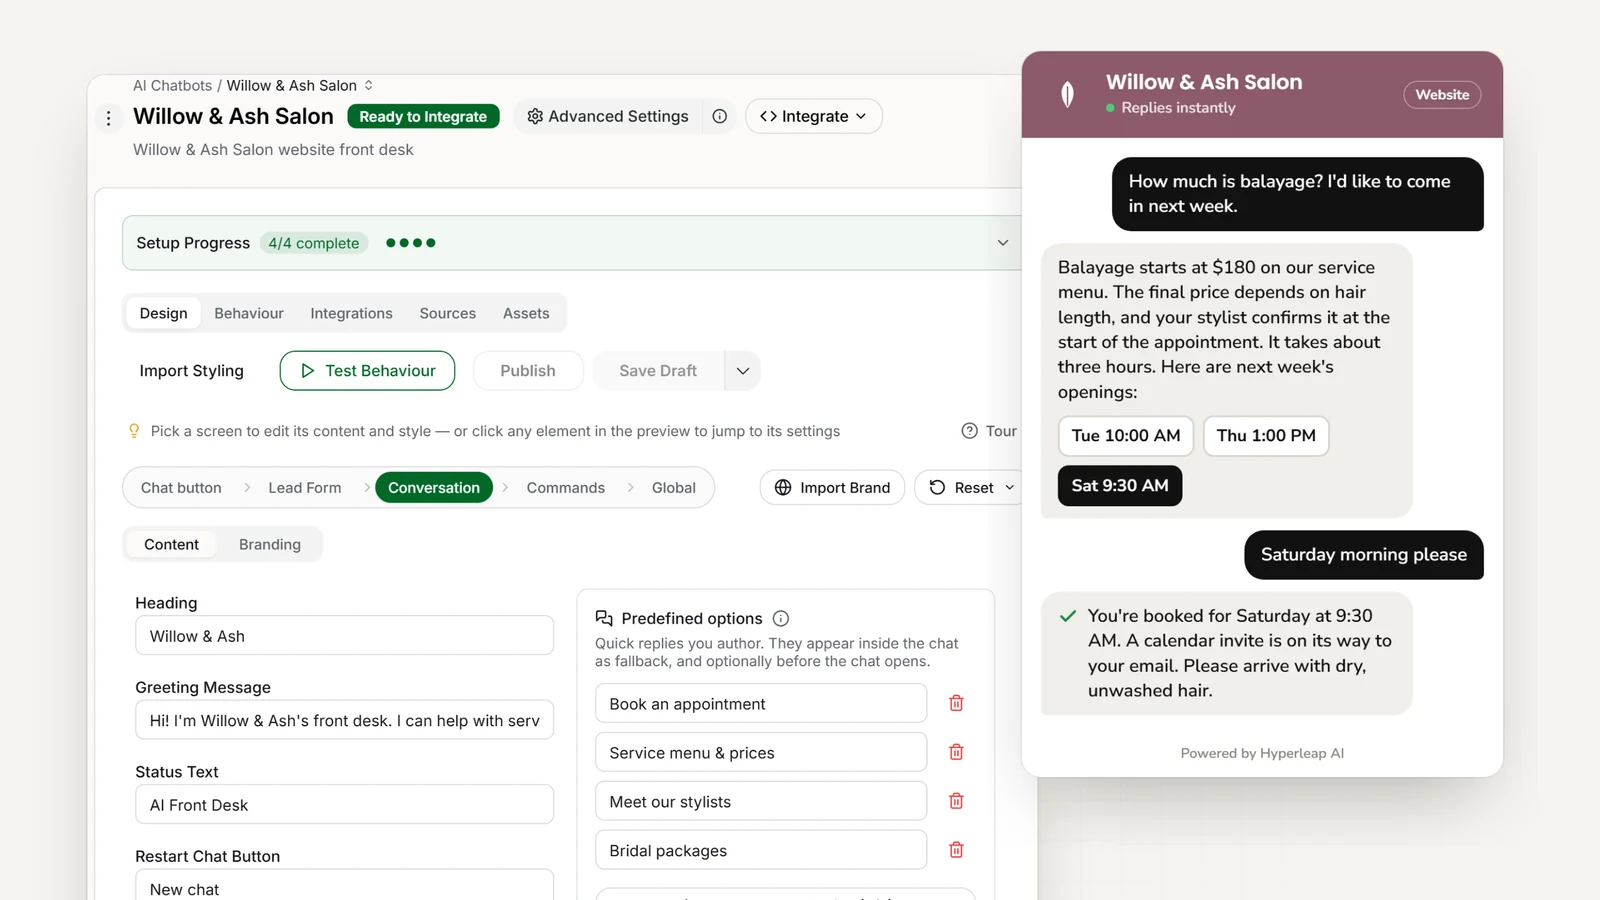Click the info icon next to Advanced Settings
Image resolution: width=1600 pixels, height=900 pixels.
click(x=720, y=116)
